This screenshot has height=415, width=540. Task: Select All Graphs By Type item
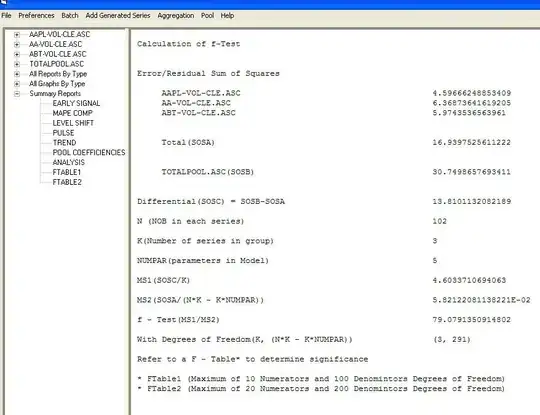pos(57,84)
